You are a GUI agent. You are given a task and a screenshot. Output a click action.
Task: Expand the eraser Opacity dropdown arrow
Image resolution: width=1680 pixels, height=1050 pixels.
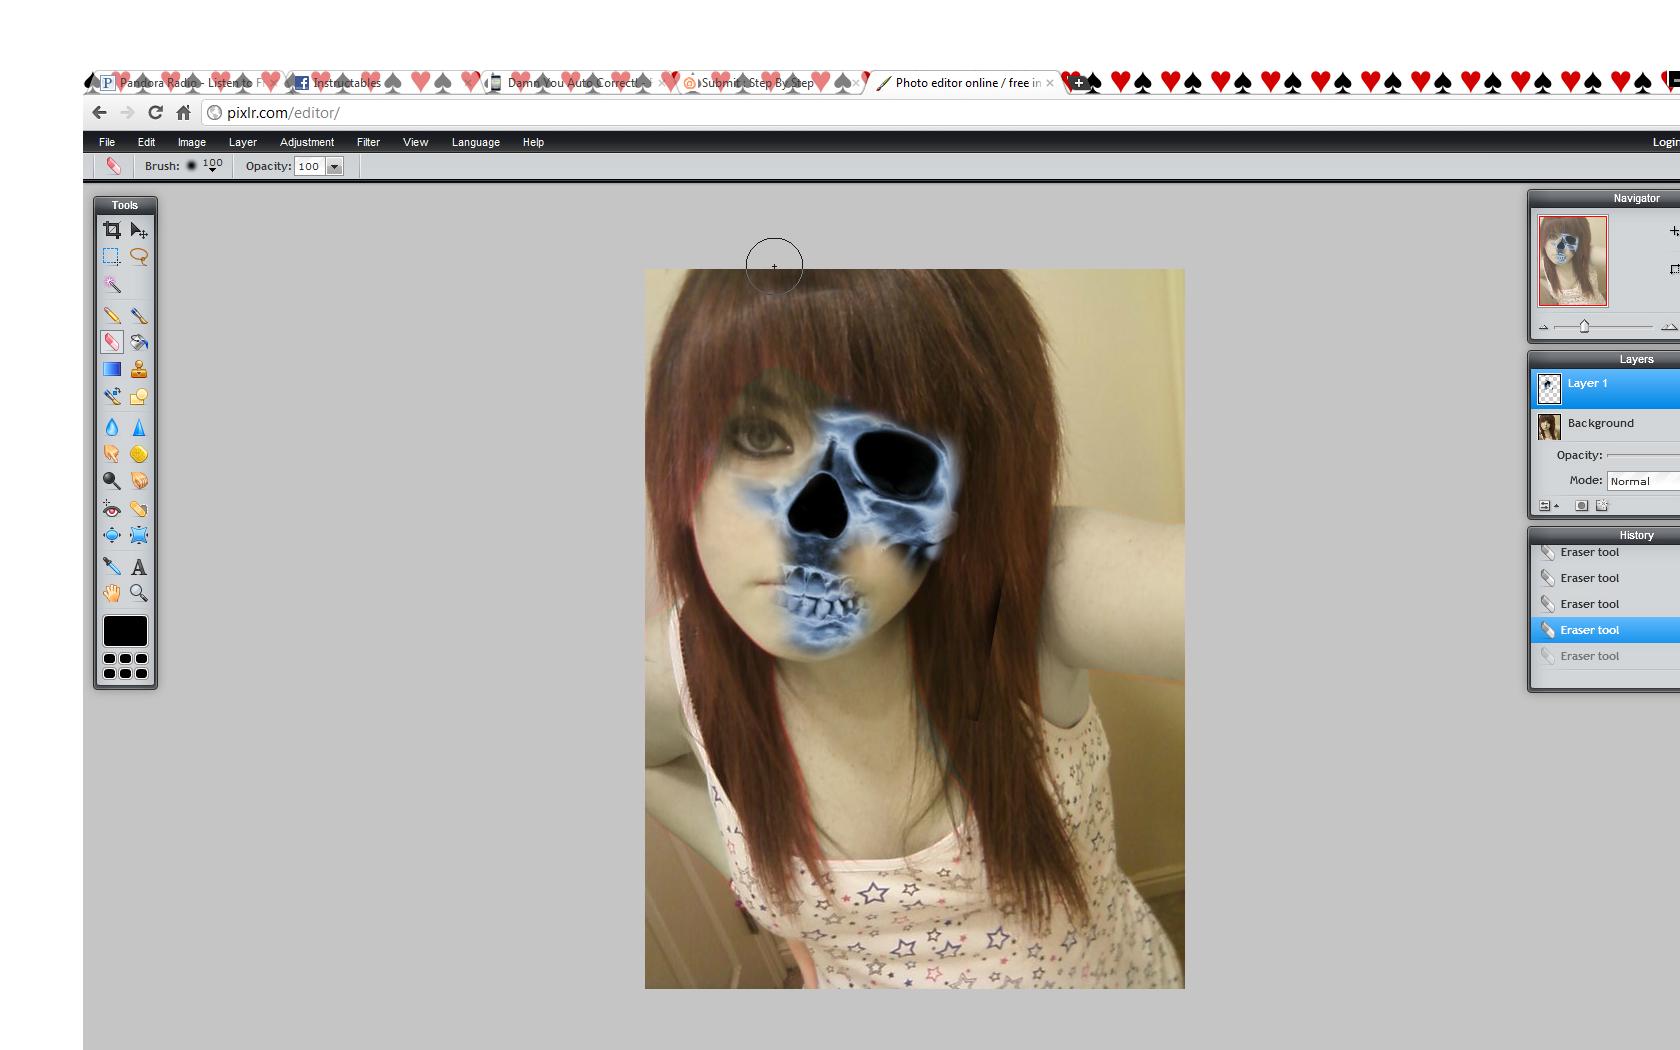coord(335,167)
